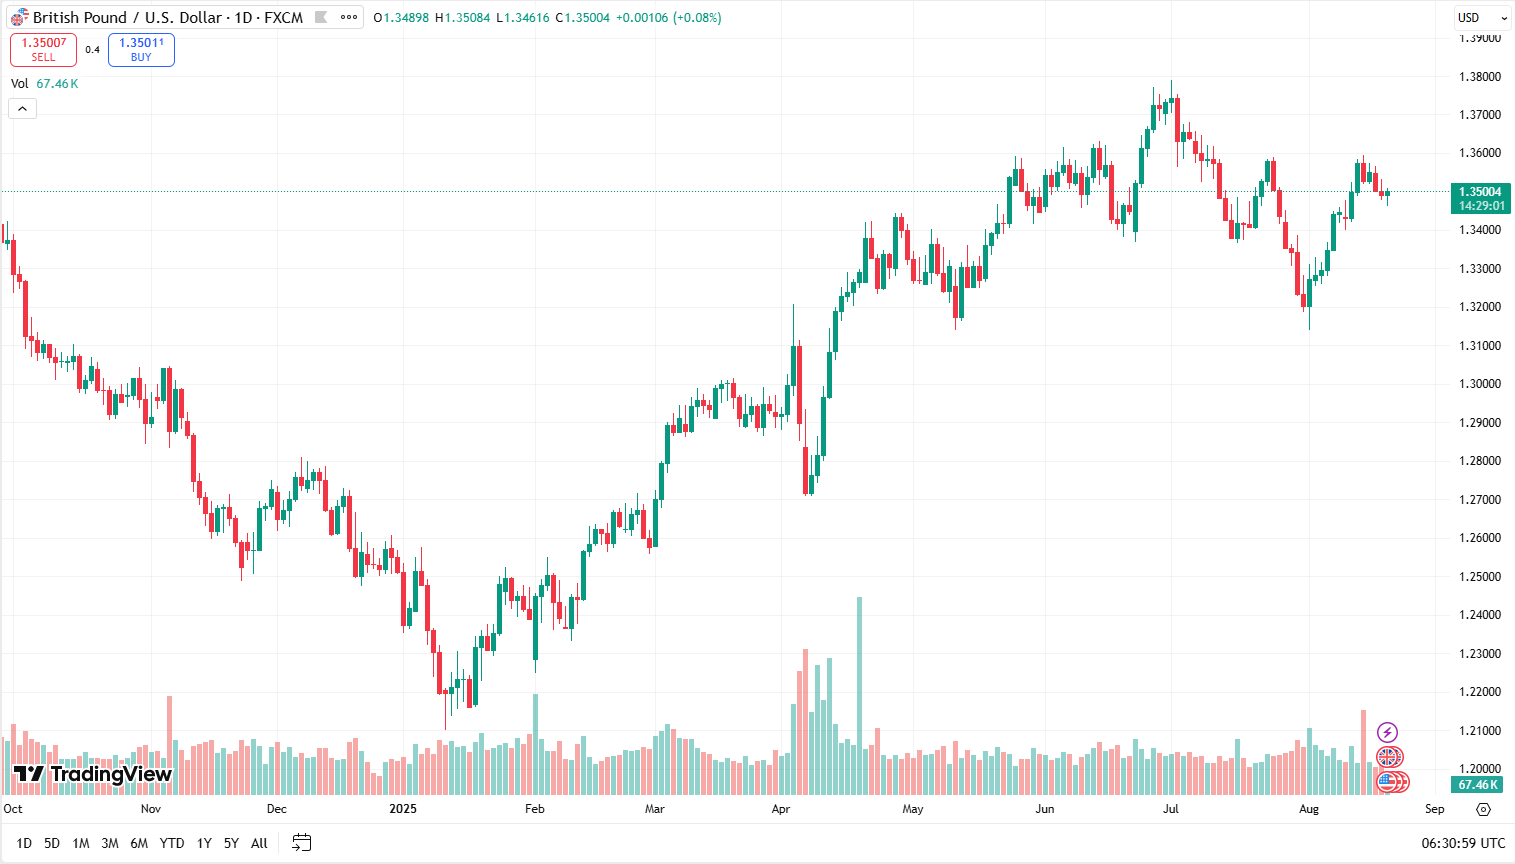The height and width of the screenshot is (864, 1515).
Task: Open the three-dot more options menu
Action: (x=349, y=17)
